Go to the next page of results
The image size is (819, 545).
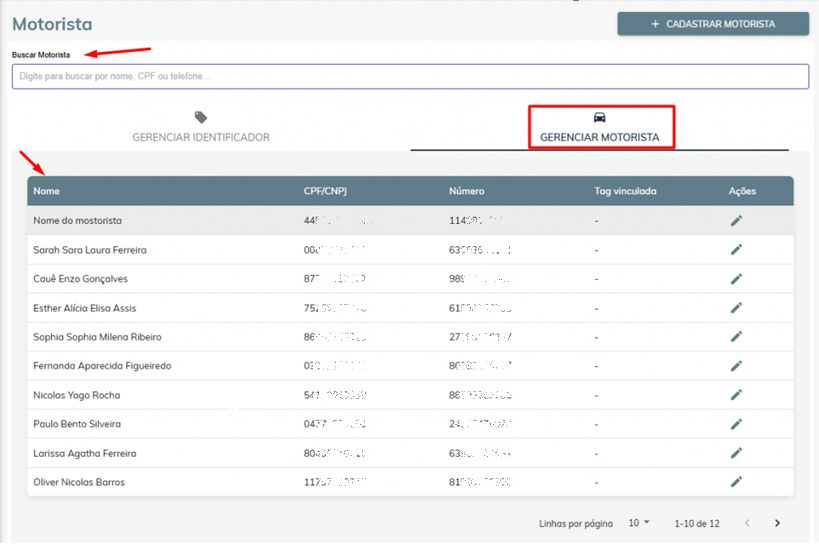point(777,523)
